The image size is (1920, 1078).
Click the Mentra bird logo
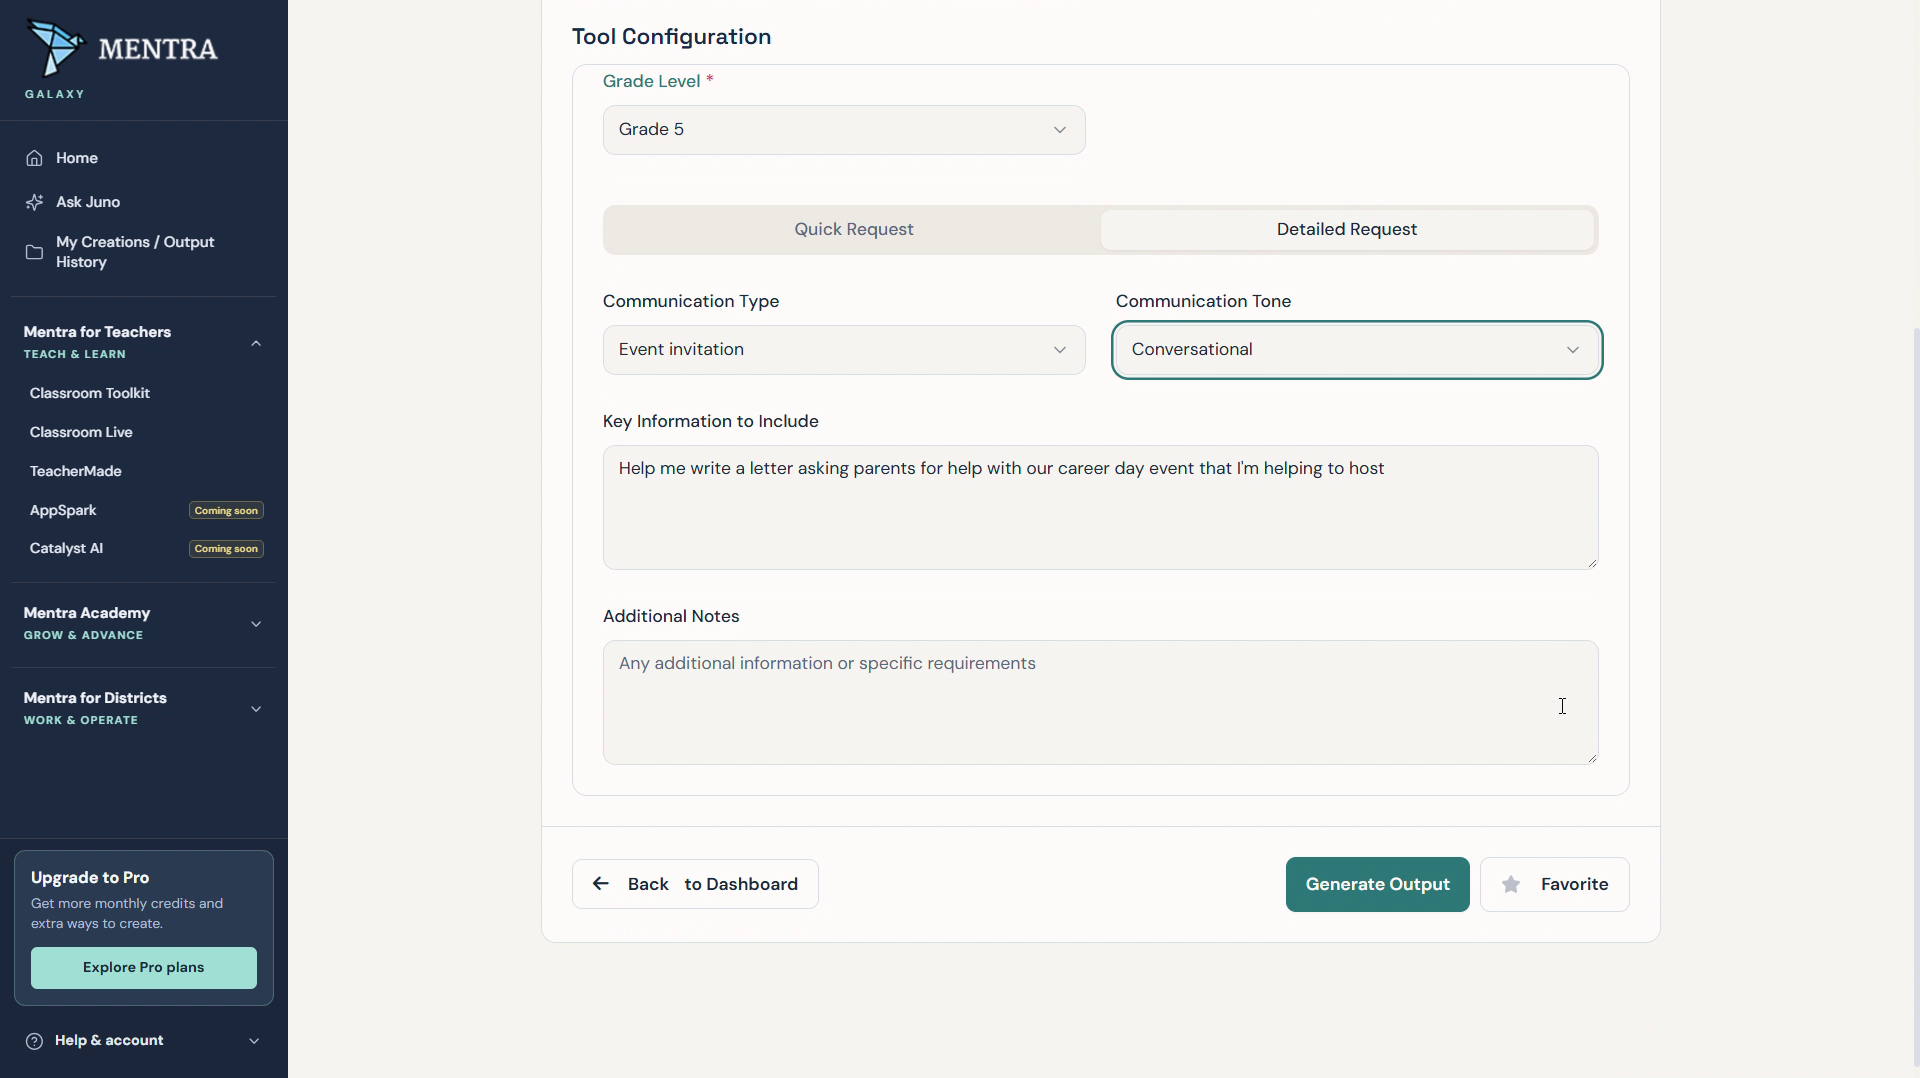(x=56, y=48)
